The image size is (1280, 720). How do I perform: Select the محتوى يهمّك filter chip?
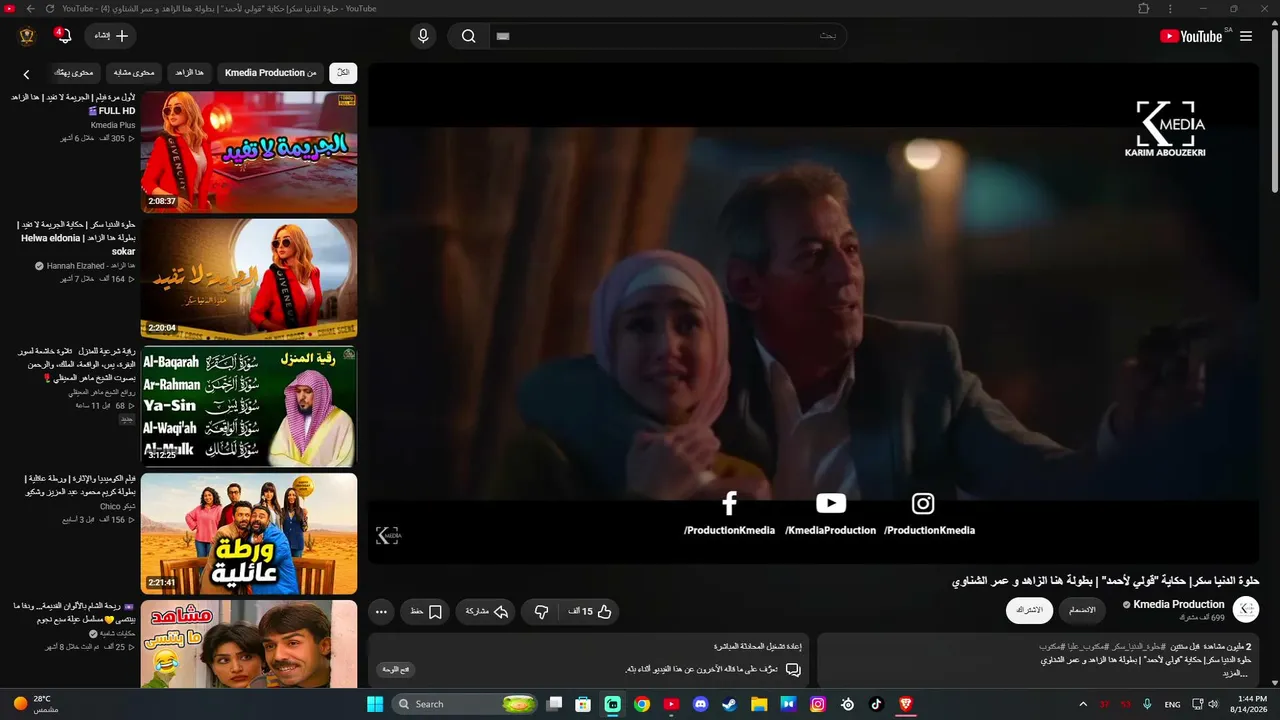(x=73, y=73)
